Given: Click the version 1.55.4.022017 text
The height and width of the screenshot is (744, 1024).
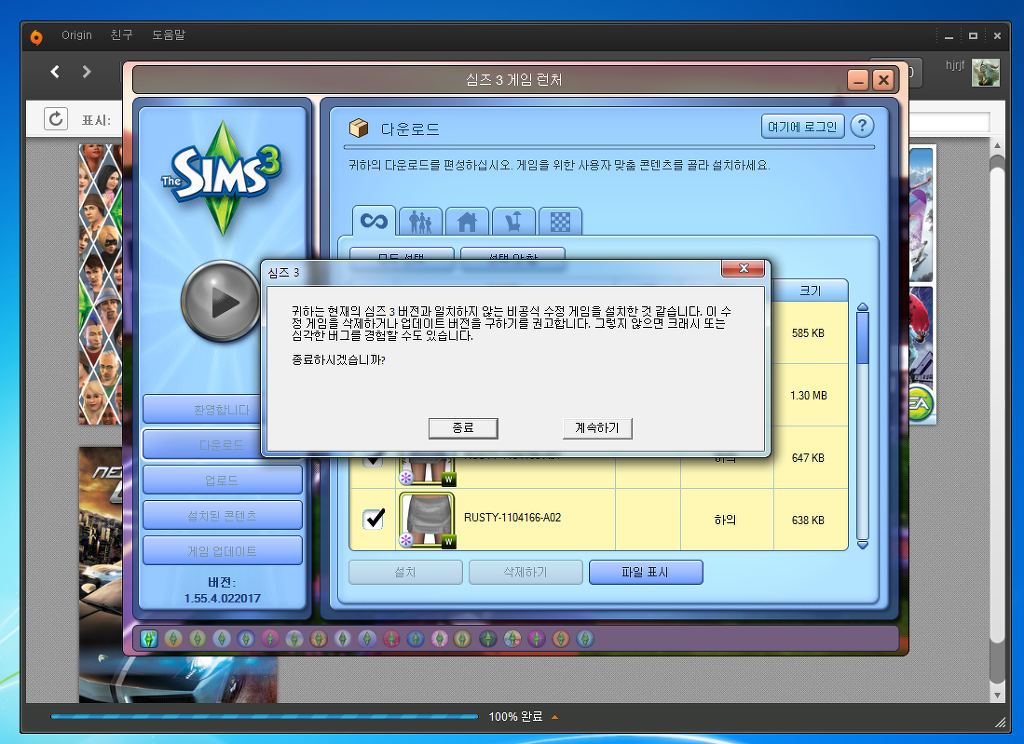Looking at the screenshot, I should pos(222,598).
